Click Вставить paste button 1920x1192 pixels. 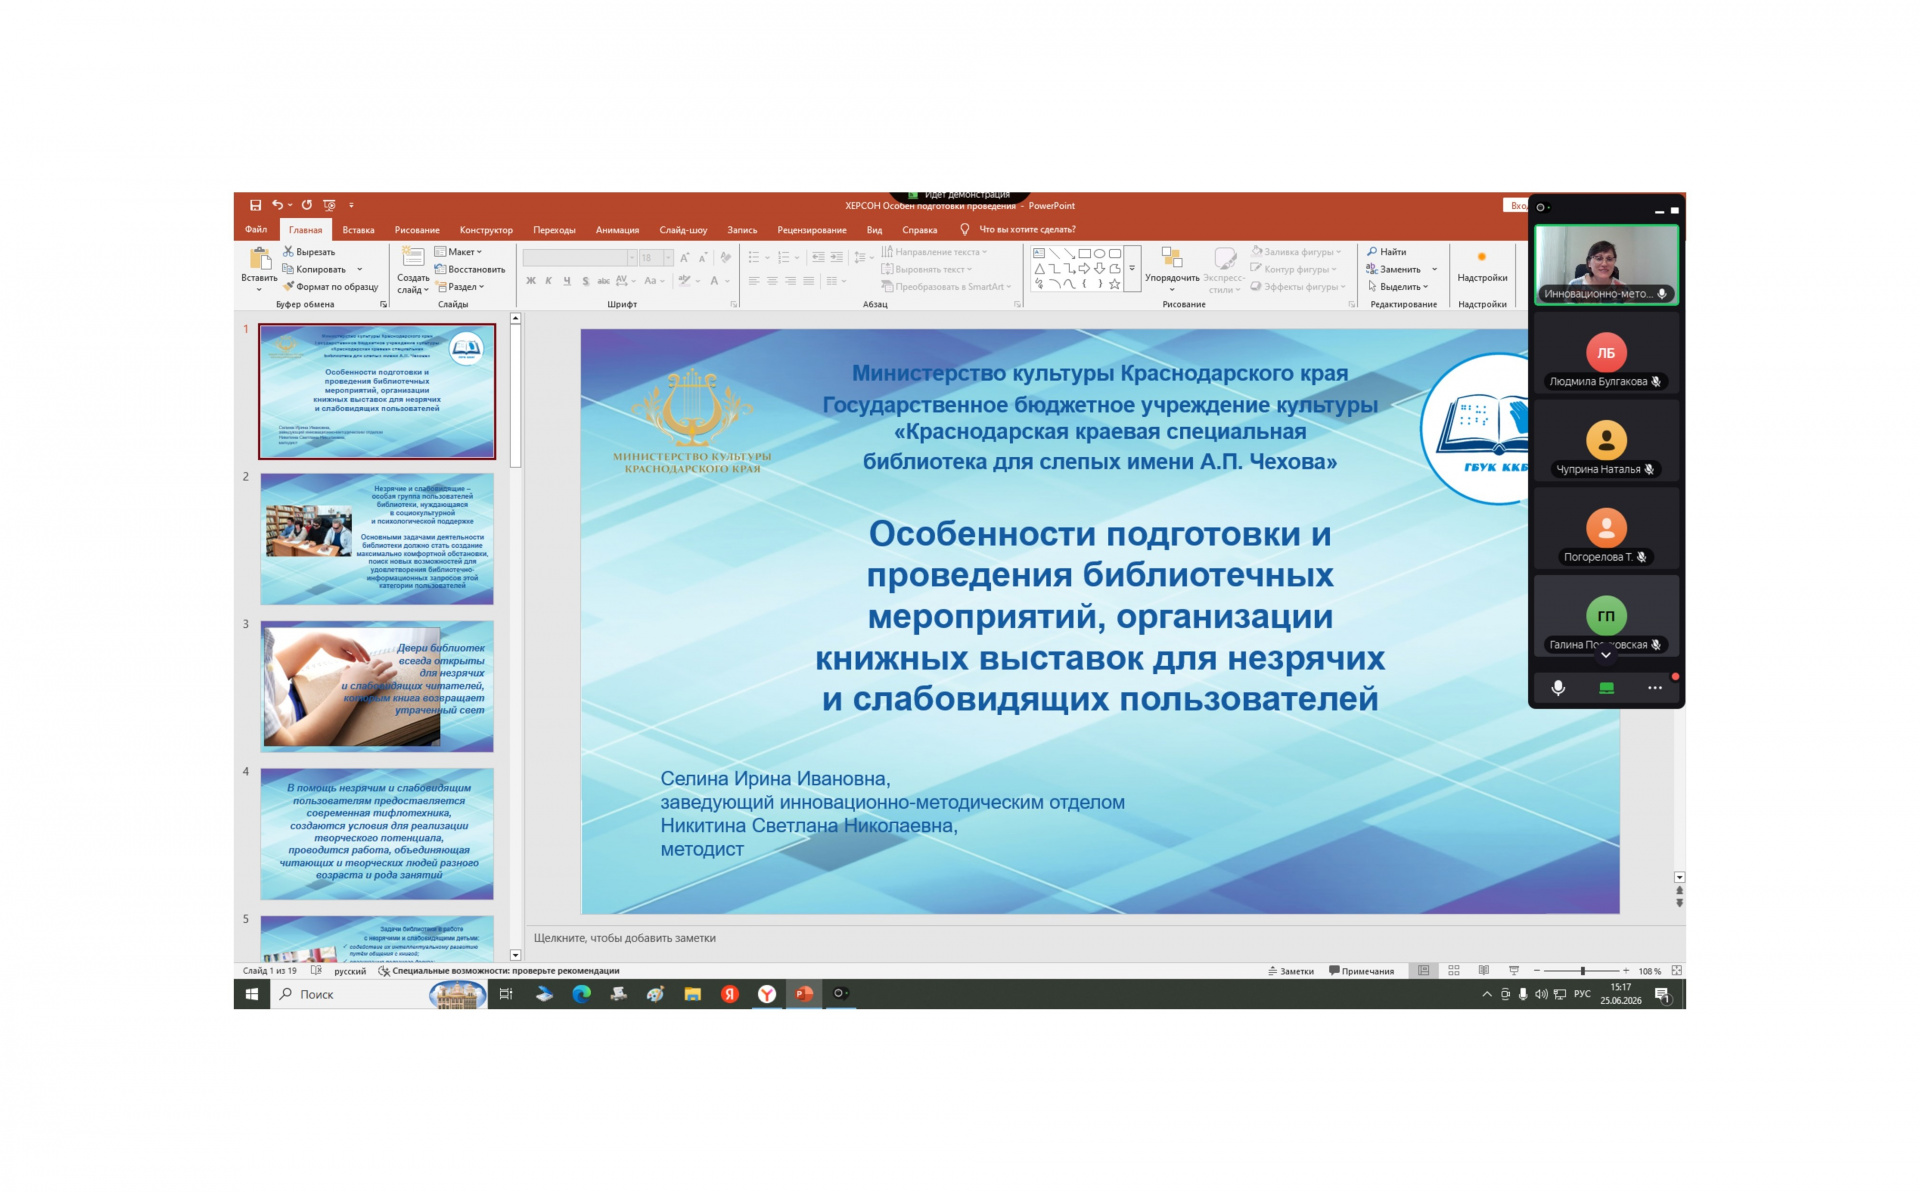(x=259, y=268)
